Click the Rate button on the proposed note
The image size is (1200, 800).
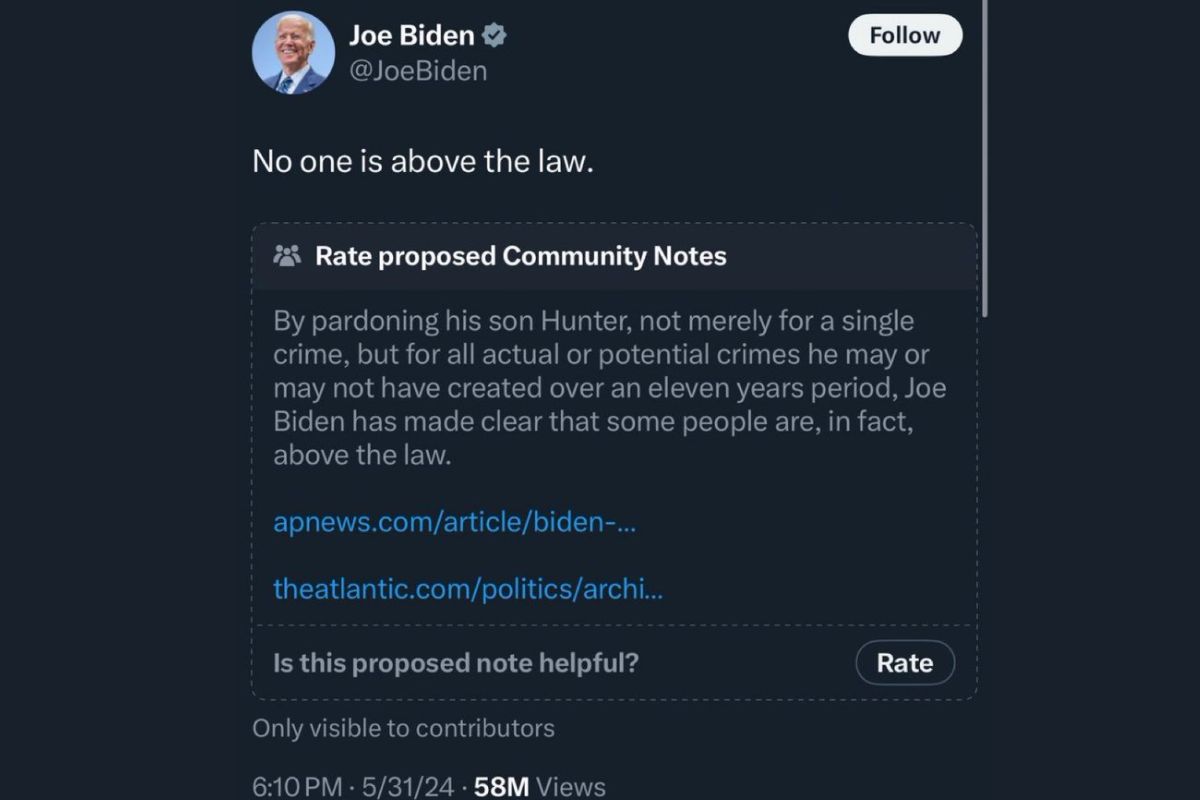click(904, 662)
